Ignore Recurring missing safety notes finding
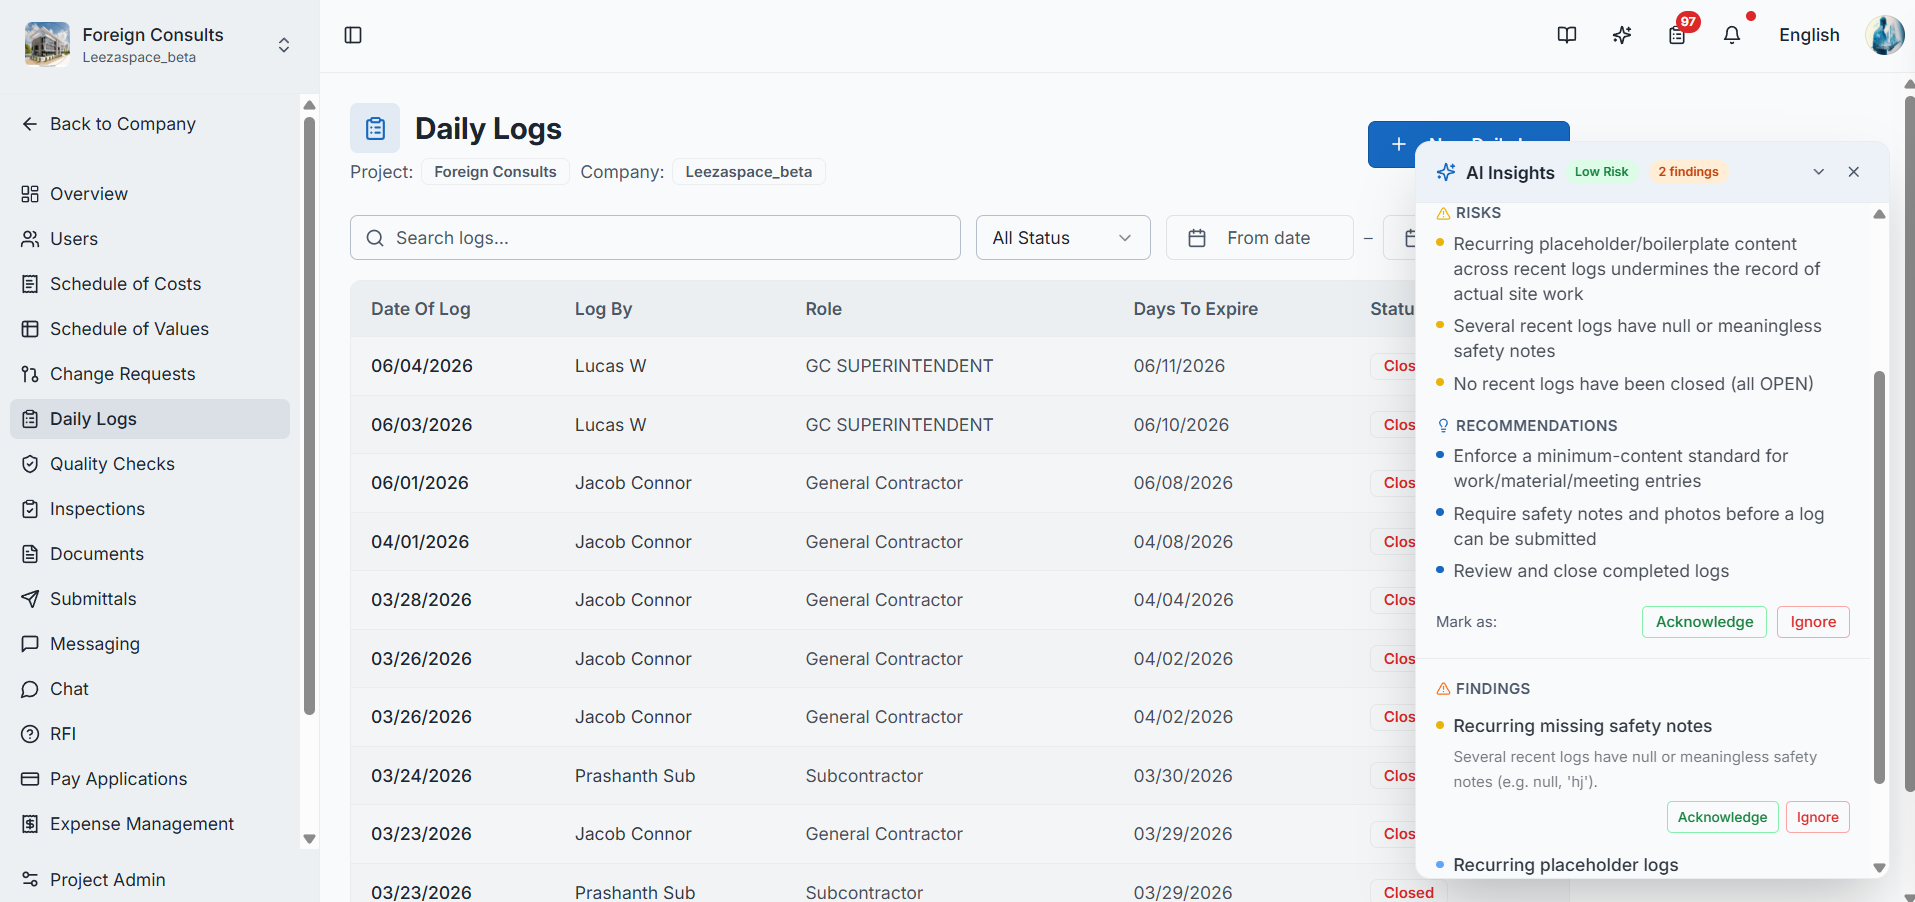 pyautogui.click(x=1817, y=817)
